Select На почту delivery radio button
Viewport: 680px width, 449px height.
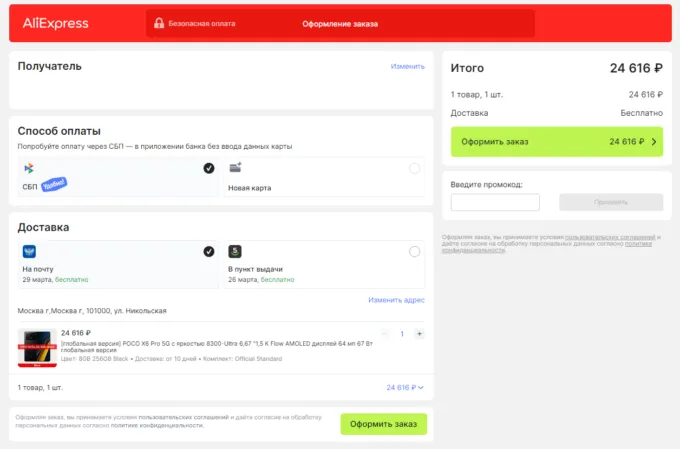tap(208, 252)
